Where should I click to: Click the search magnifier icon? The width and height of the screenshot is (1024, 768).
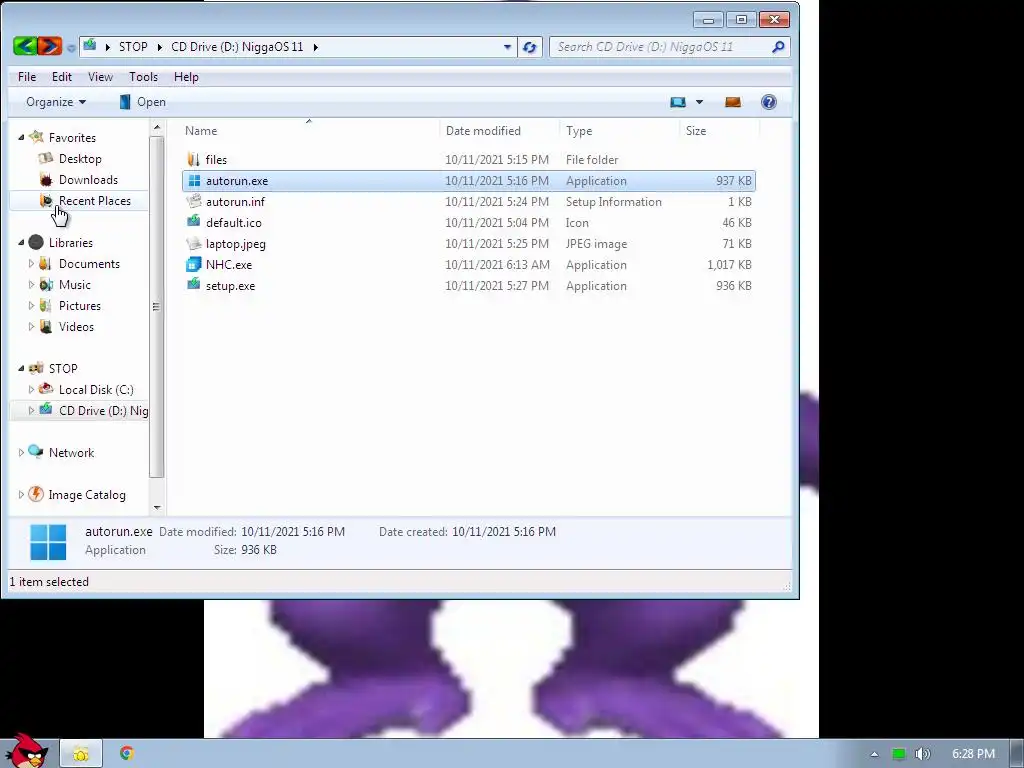[x=778, y=47]
